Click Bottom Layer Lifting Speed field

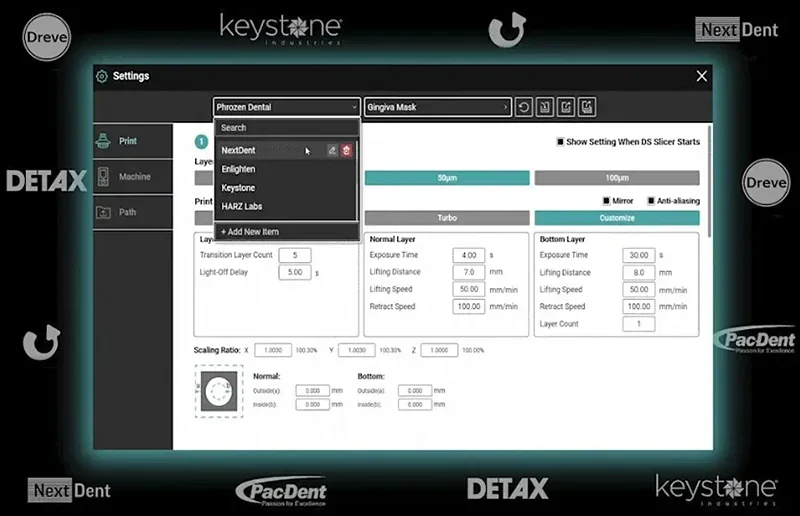[x=639, y=289]
